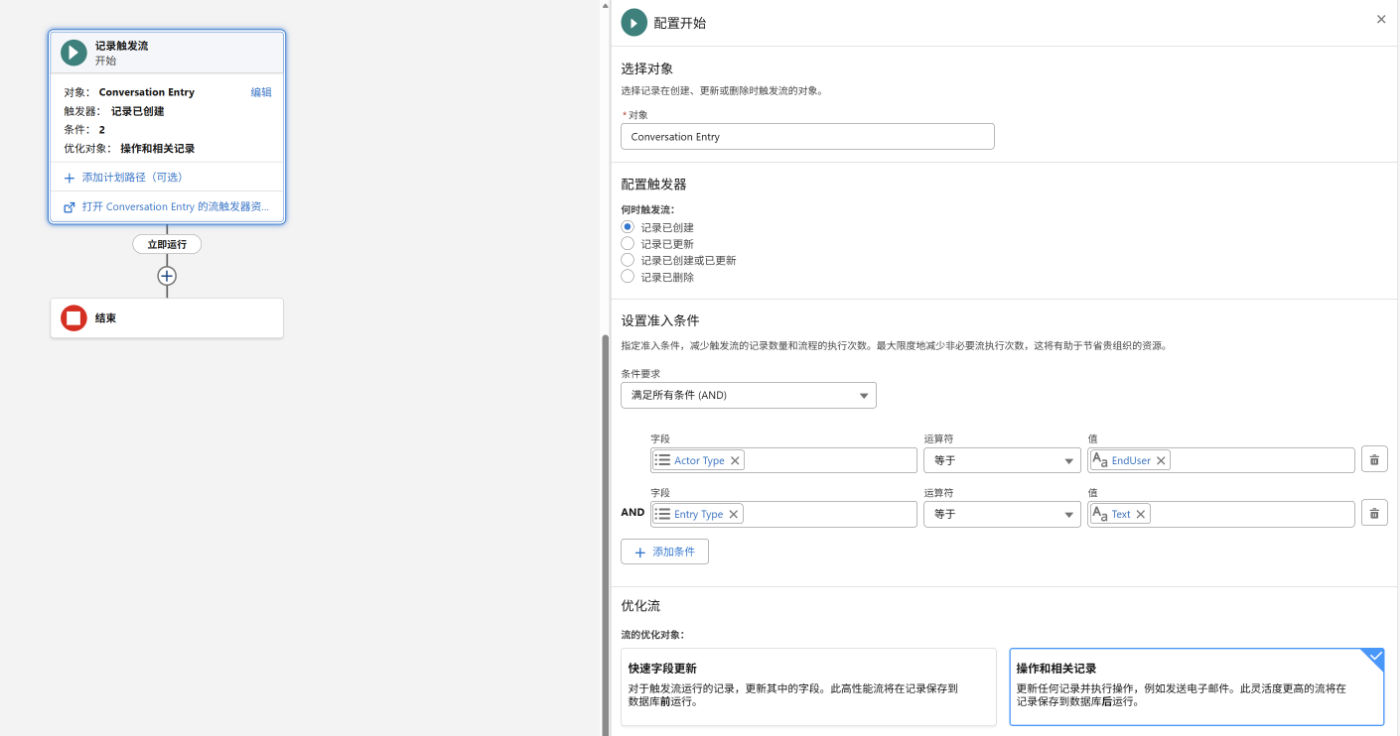Image resolution: width=1400 pixels, height=736 pixels.
Task: Click the plus icon to add element on canvas
Action: (x=167, y=276)
